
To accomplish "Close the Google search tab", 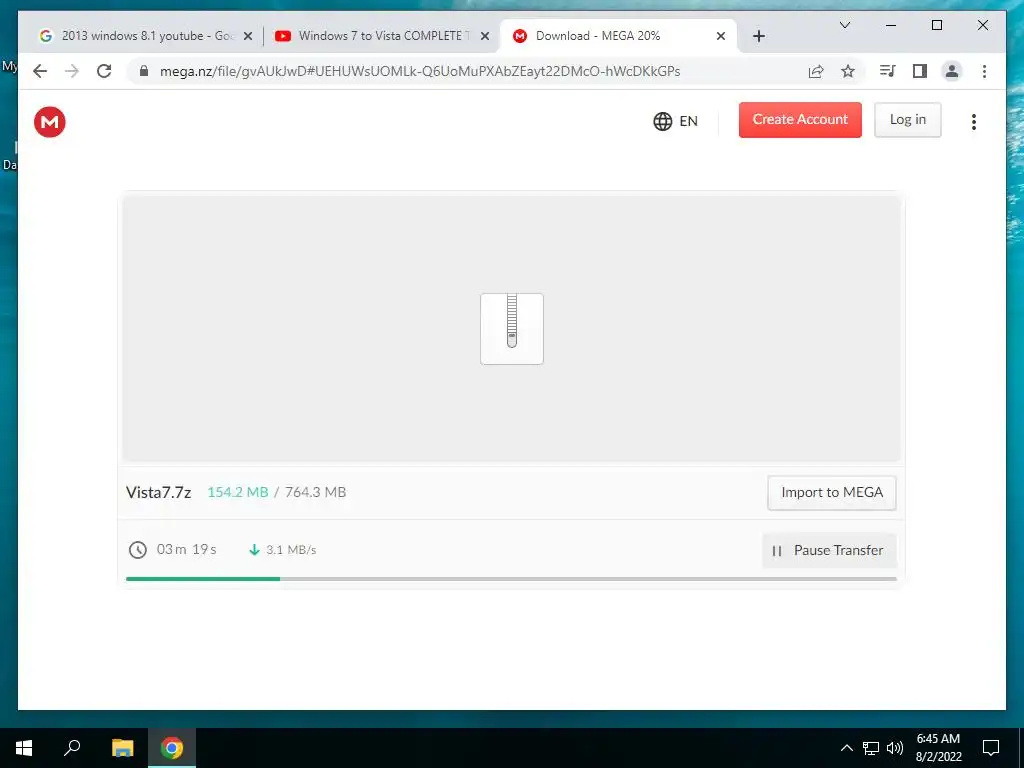I will pyautogui.click(x=248, y=37).
